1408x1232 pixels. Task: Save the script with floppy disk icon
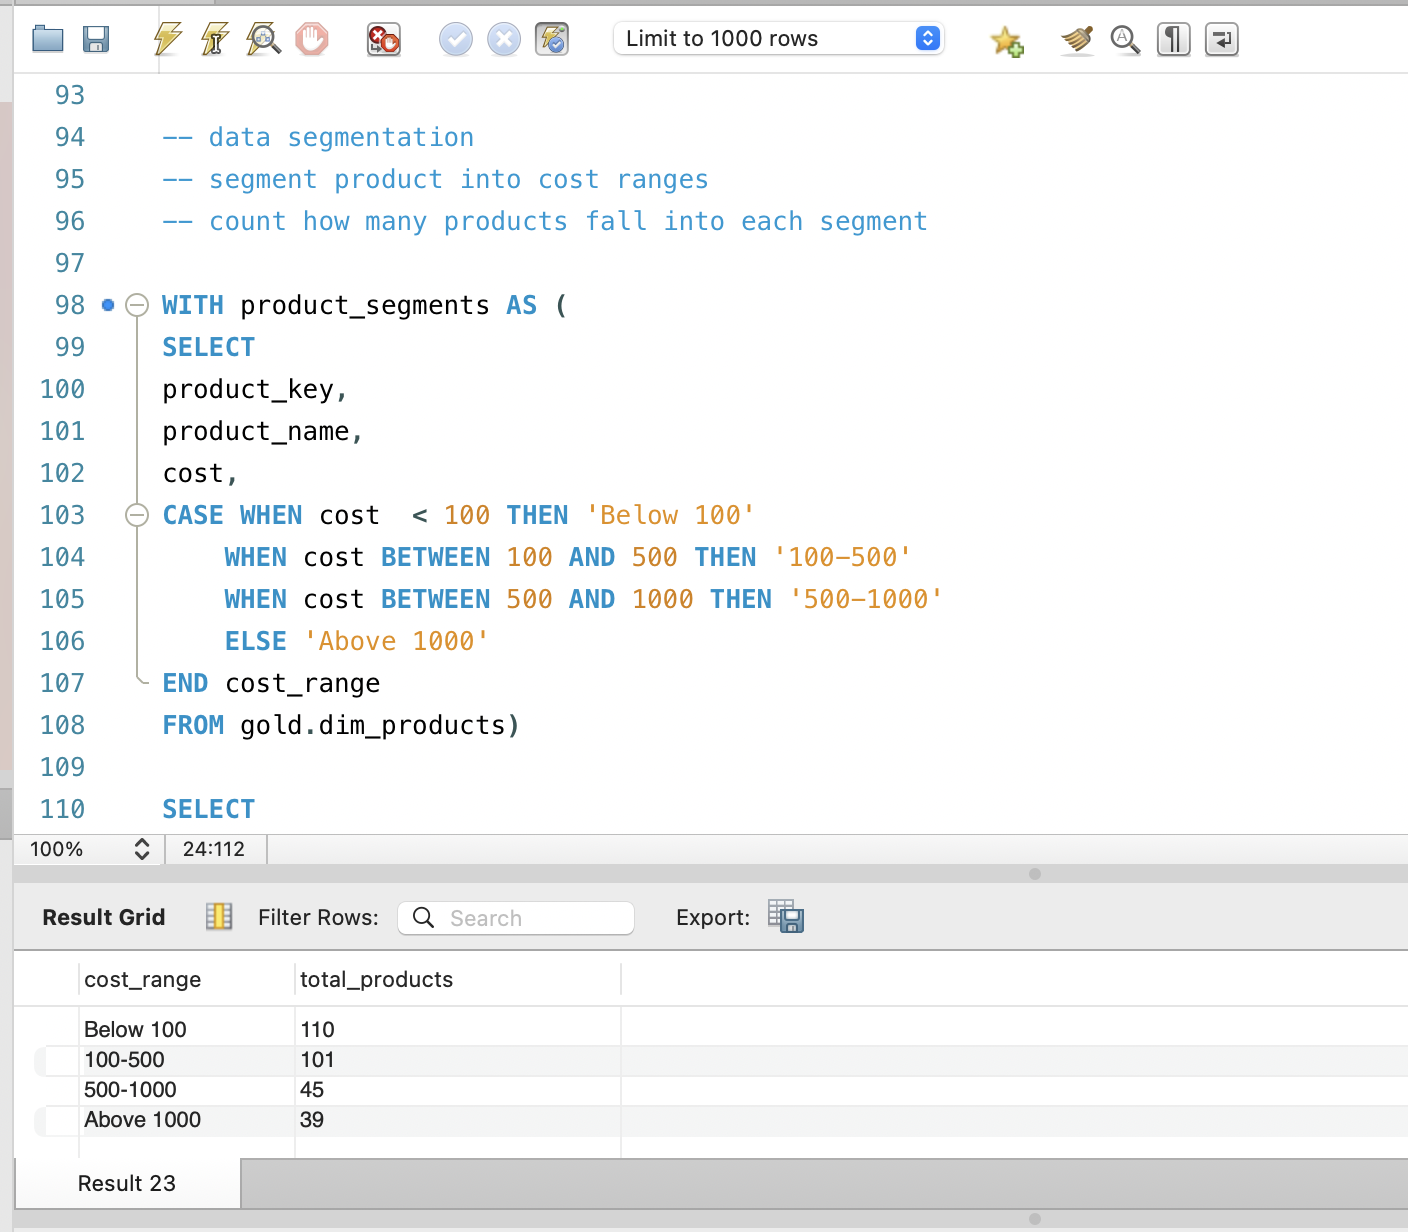tap(96, 40)
